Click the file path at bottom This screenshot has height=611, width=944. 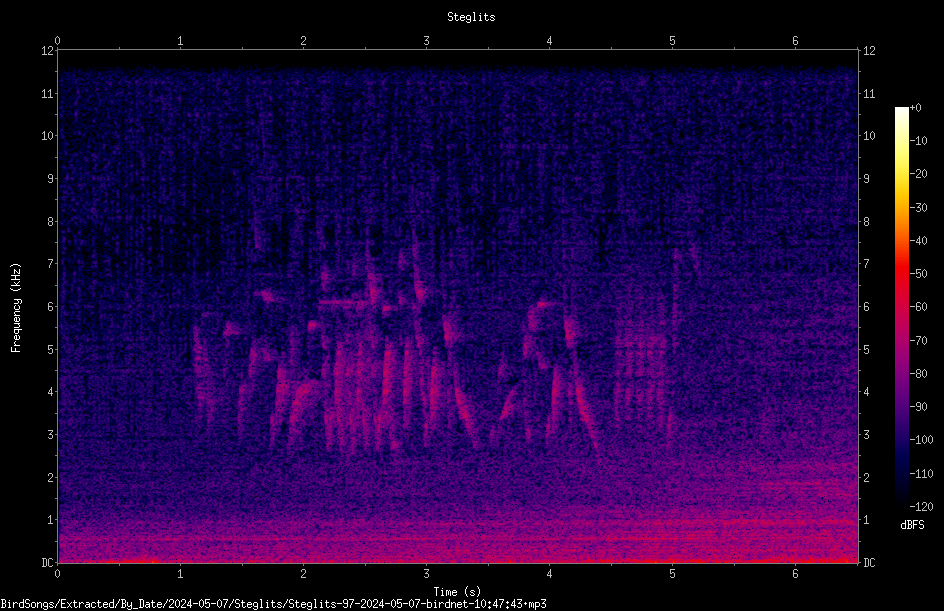[x=273, y=604]
